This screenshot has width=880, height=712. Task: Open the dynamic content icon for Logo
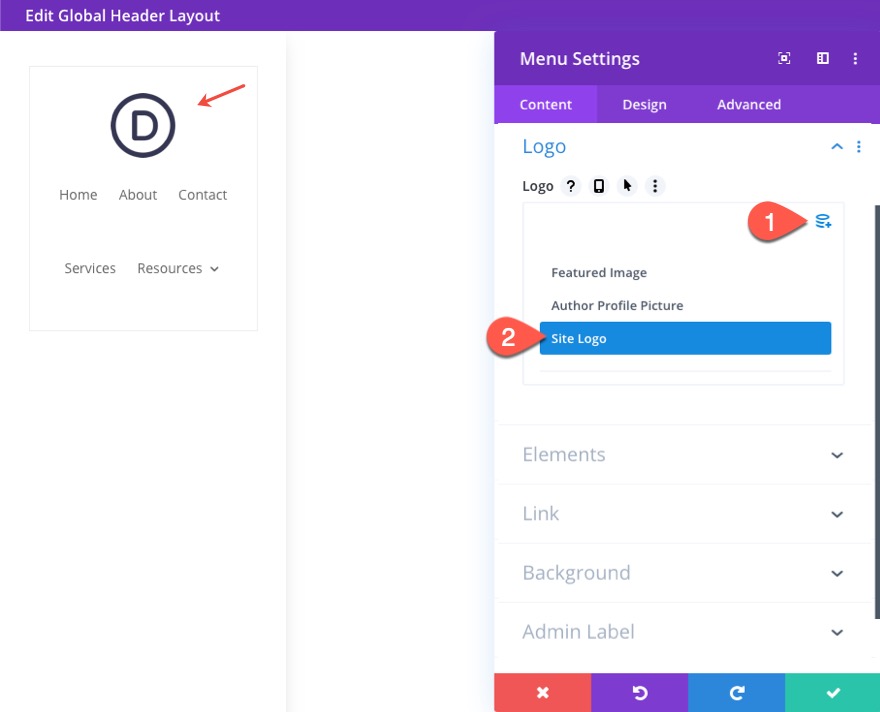(x=822, y=221)
